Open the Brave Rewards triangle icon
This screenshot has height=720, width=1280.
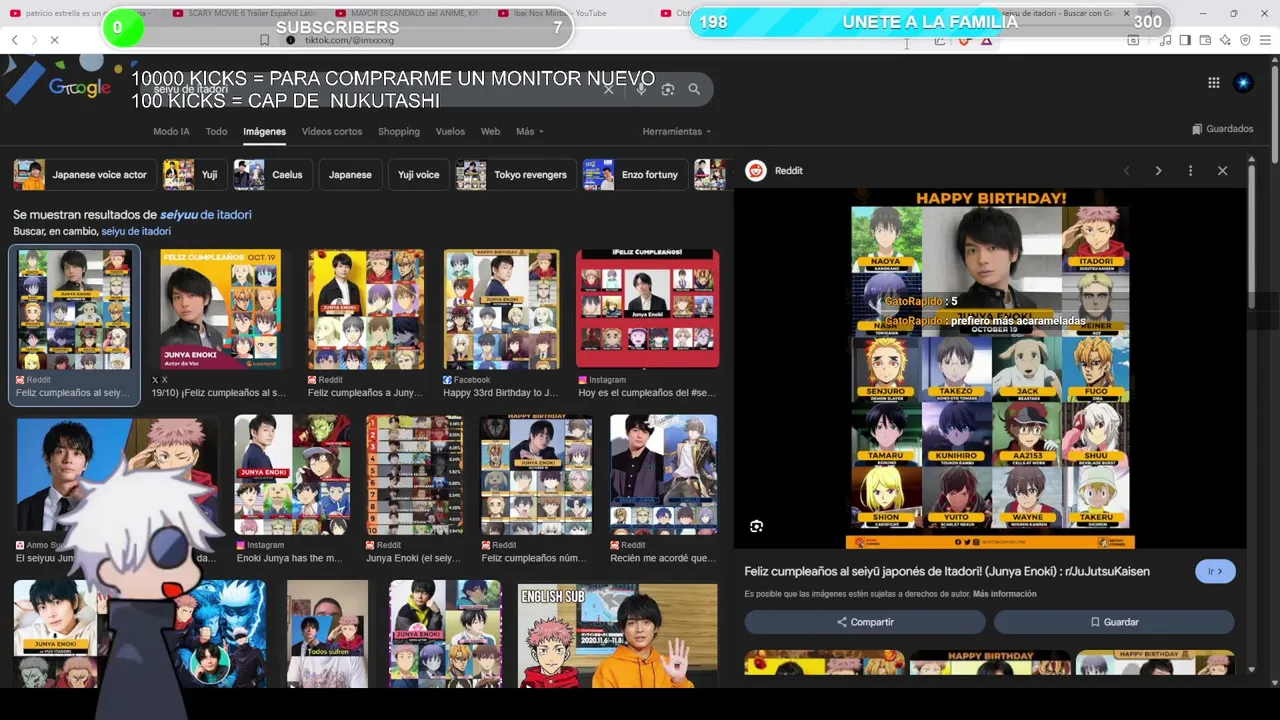click(x=986, y=40)
